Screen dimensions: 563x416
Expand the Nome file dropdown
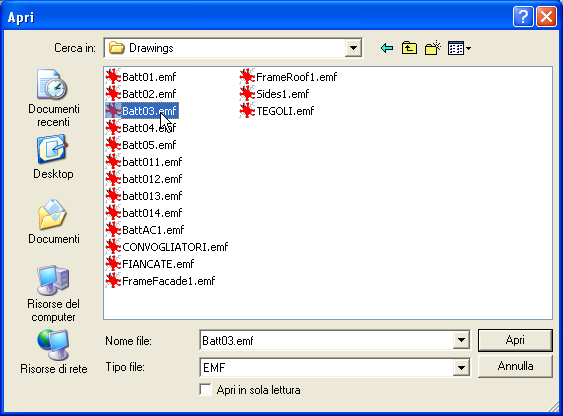click(461, 340)
